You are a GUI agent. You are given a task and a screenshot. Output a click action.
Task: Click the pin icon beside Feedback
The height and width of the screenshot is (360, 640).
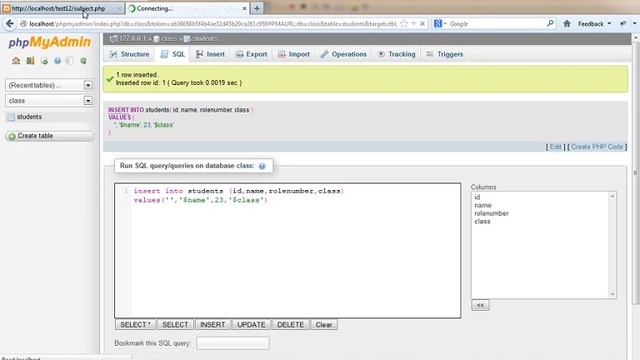623,24
